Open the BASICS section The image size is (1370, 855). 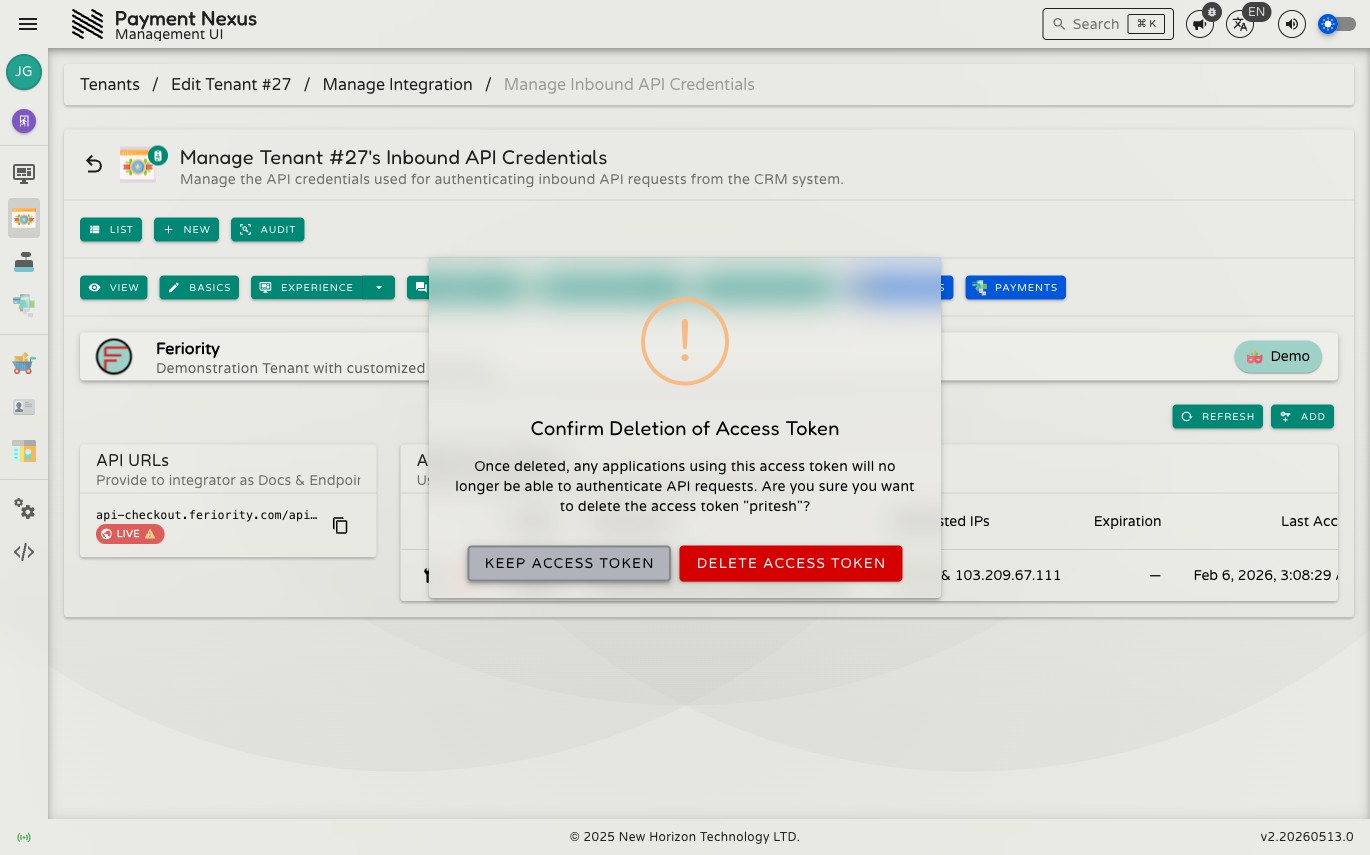[x=199, y=287]
